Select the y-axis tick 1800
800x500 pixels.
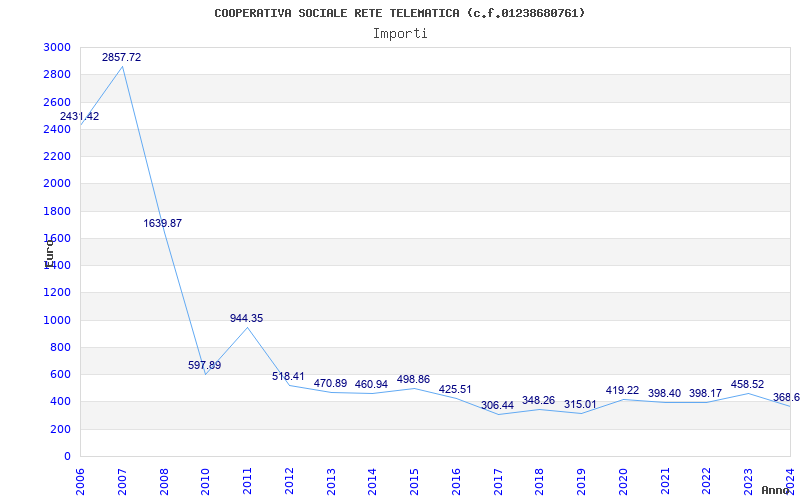(x=57, y=211)
